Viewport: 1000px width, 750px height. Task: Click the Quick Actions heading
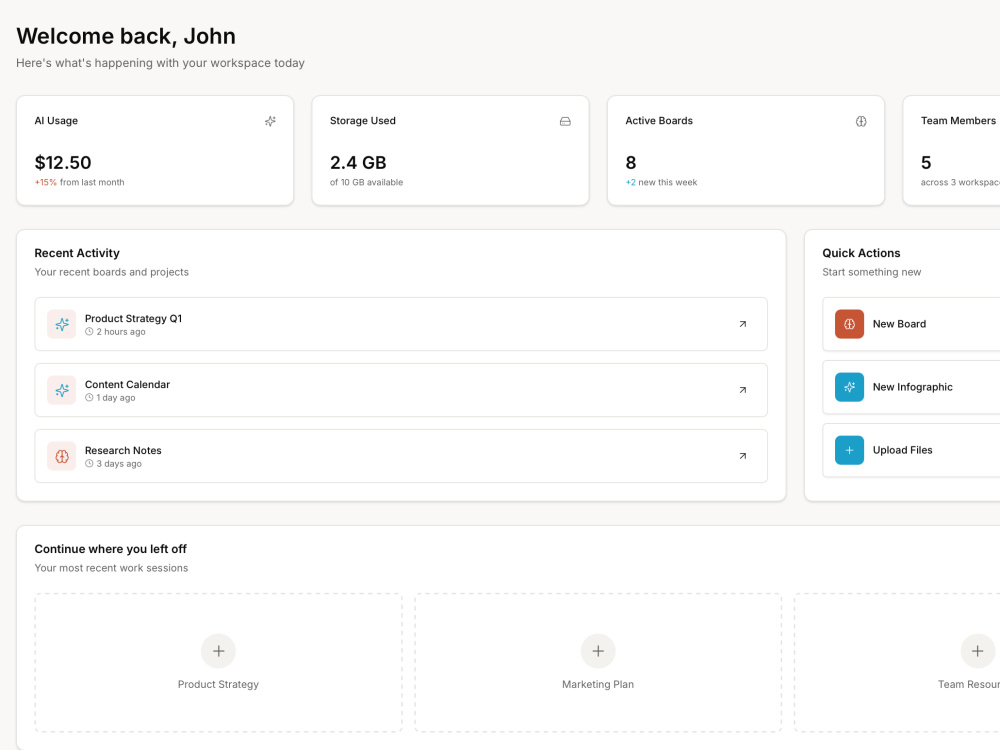pos(862,253)
